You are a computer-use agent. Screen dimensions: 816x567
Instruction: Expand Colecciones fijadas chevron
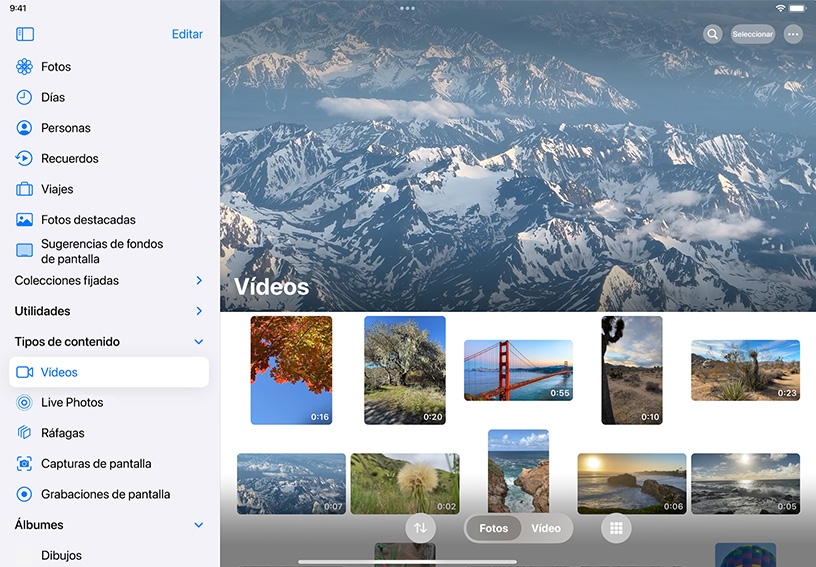tap(199, 280)
